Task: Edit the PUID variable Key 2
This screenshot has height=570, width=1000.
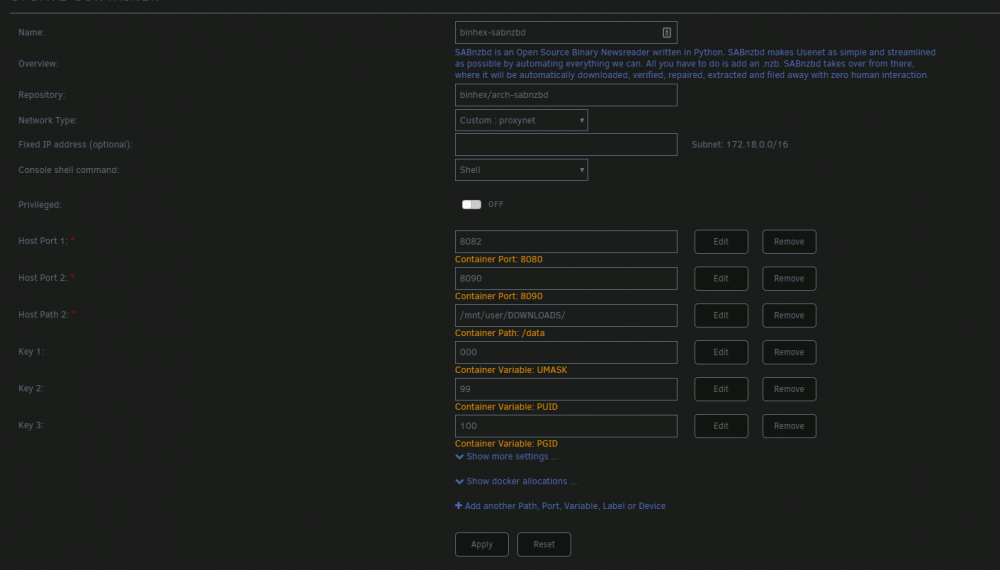Action: point(721,389)
